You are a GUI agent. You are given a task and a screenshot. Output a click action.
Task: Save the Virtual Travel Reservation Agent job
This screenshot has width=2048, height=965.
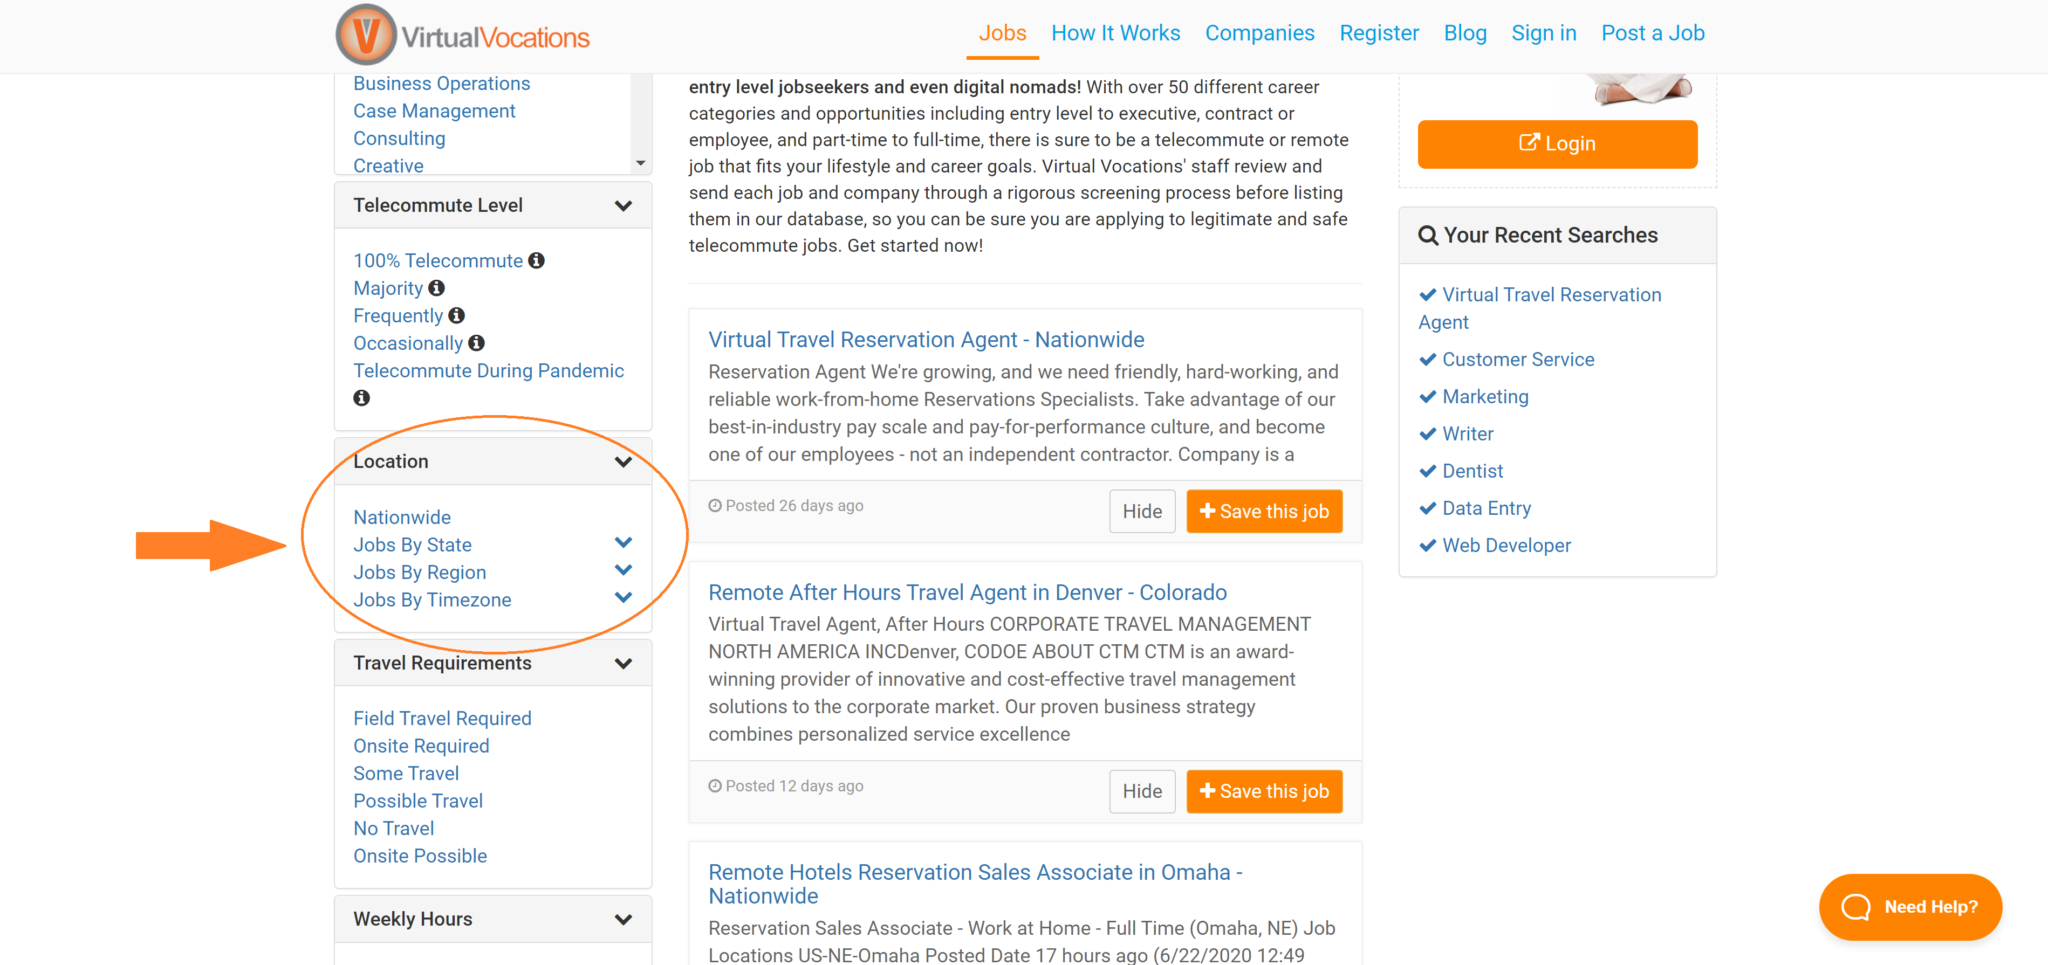tap(1264, 512)
